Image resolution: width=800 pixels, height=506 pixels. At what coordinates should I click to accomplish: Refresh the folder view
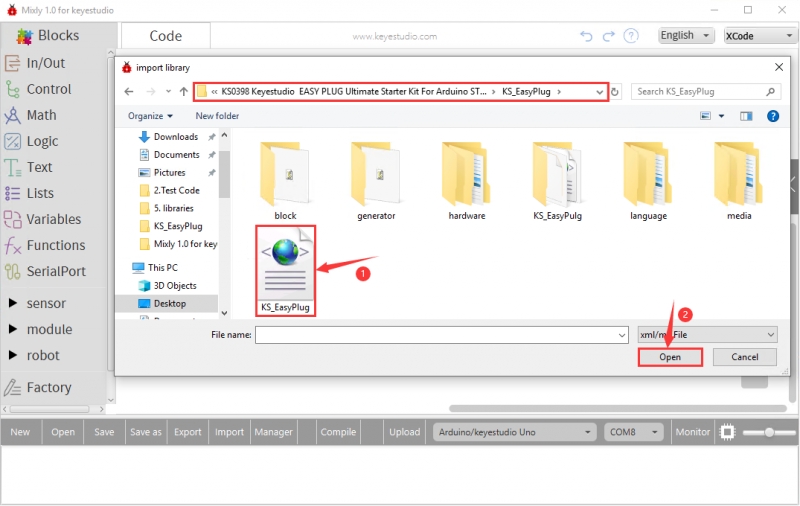click(615, 92)
